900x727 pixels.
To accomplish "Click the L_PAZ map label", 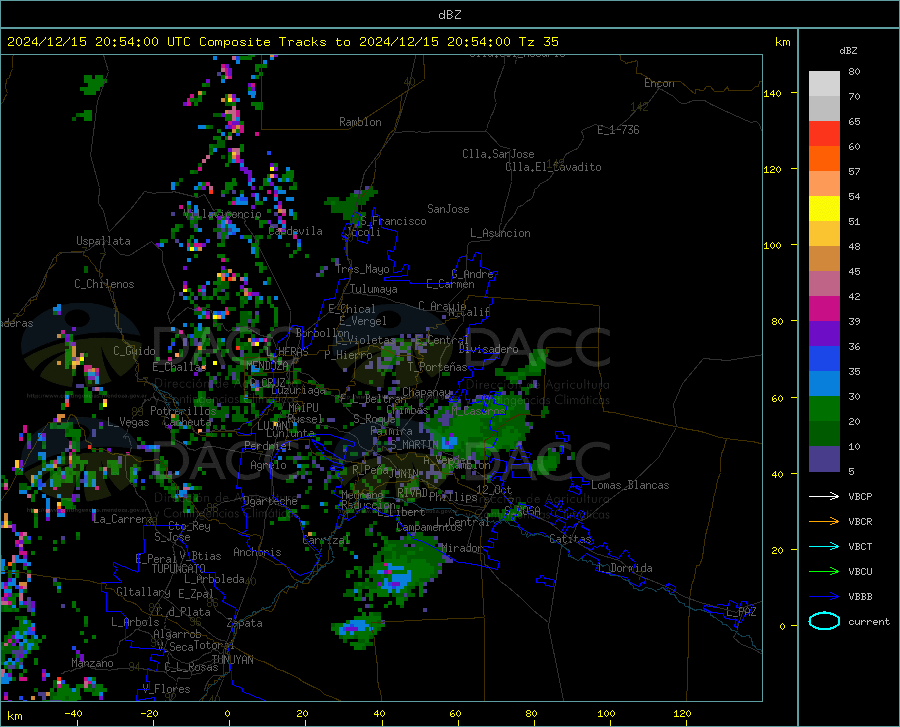I will click(741, 612).
